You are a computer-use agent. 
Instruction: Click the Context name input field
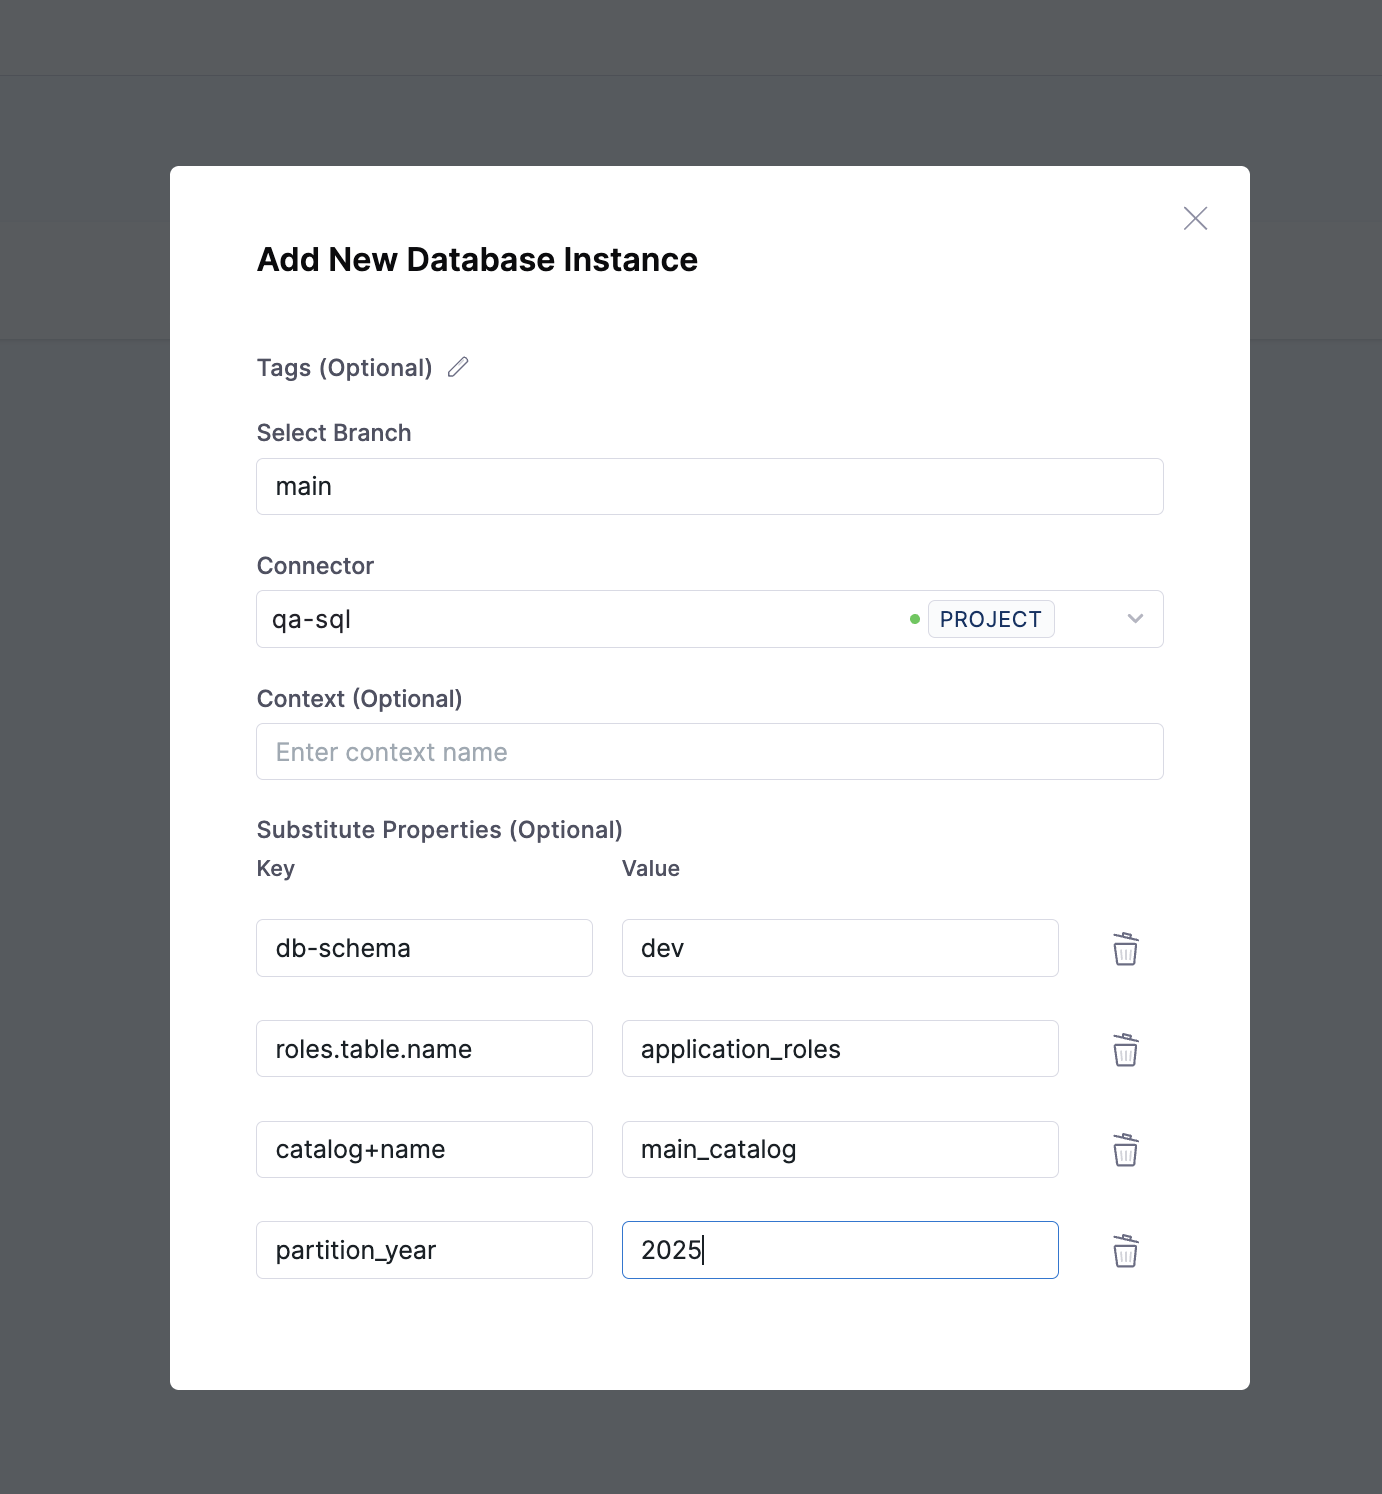pyautogui.click(x=709, y=751)
